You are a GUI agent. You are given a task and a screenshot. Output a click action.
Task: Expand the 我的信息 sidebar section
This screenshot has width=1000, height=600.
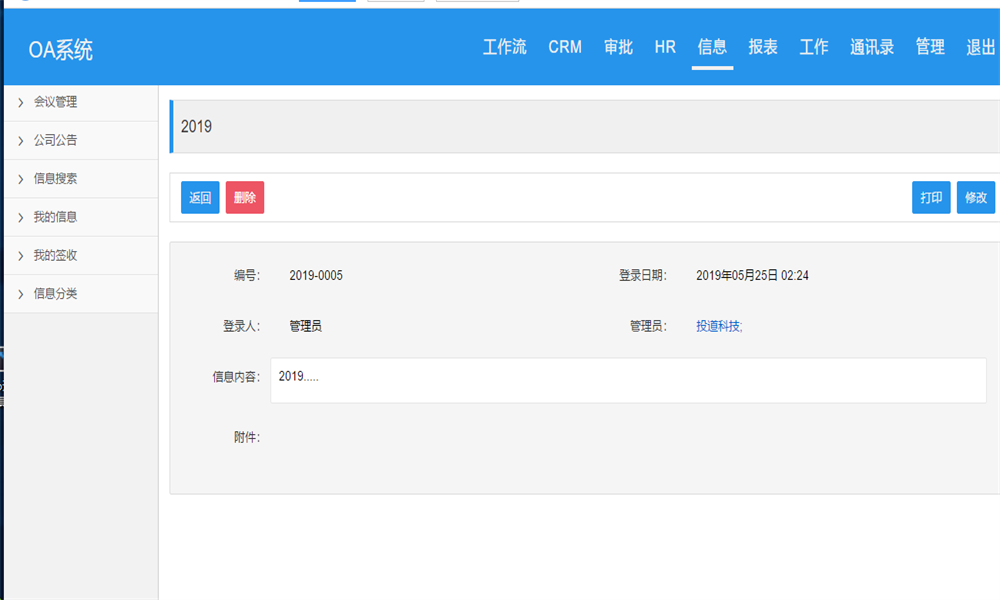tap(55, 217)
